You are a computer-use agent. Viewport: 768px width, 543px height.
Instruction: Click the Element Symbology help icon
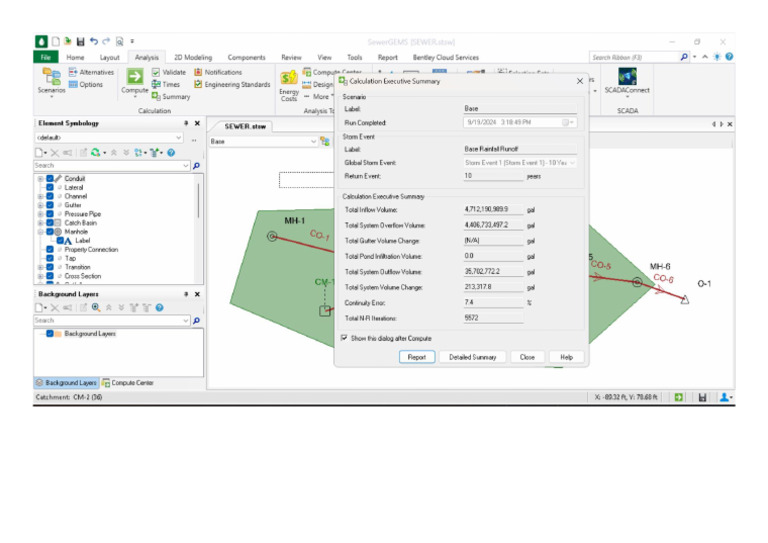pos(171,153)
